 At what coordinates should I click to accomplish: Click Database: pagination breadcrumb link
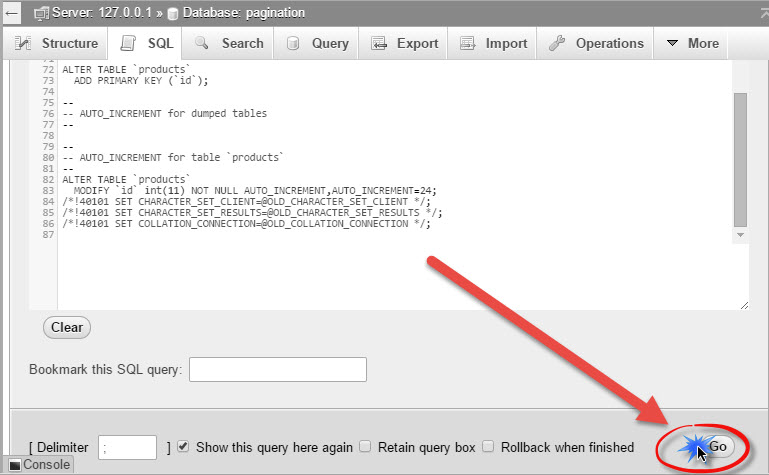tap(244, 13)
